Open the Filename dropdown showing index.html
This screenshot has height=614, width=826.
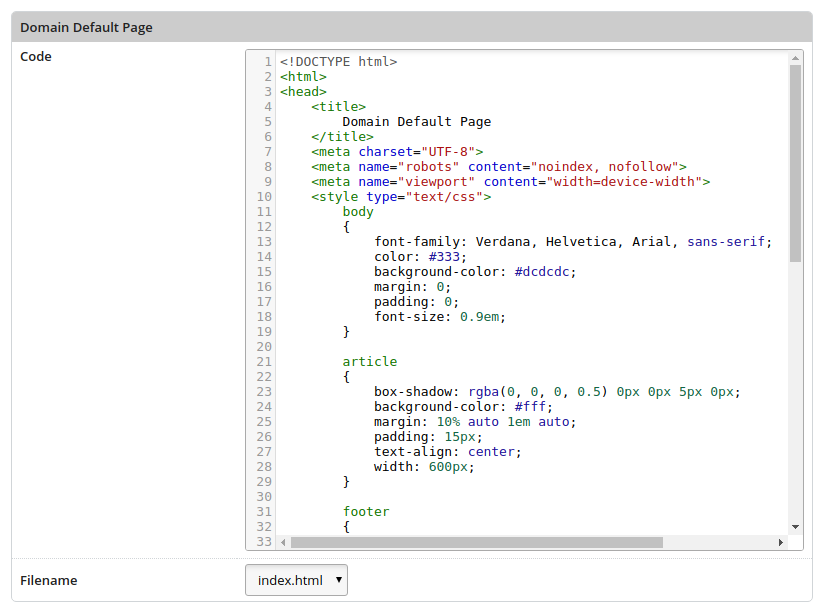pos(296,580)
